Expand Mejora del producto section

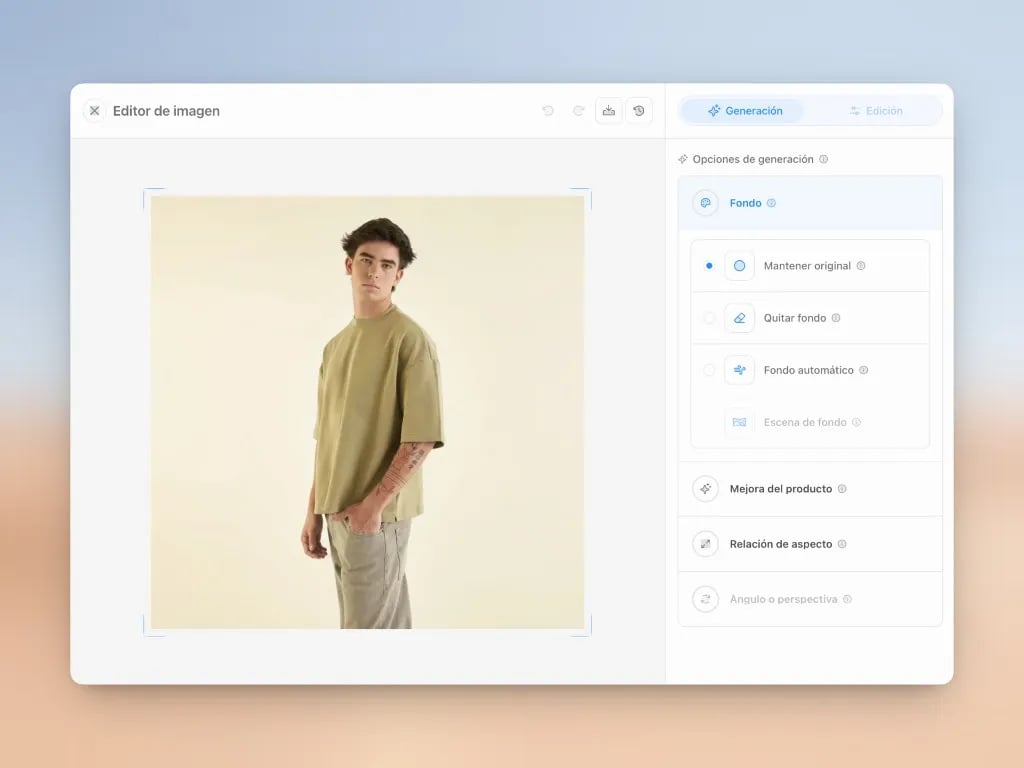point(810,489)
